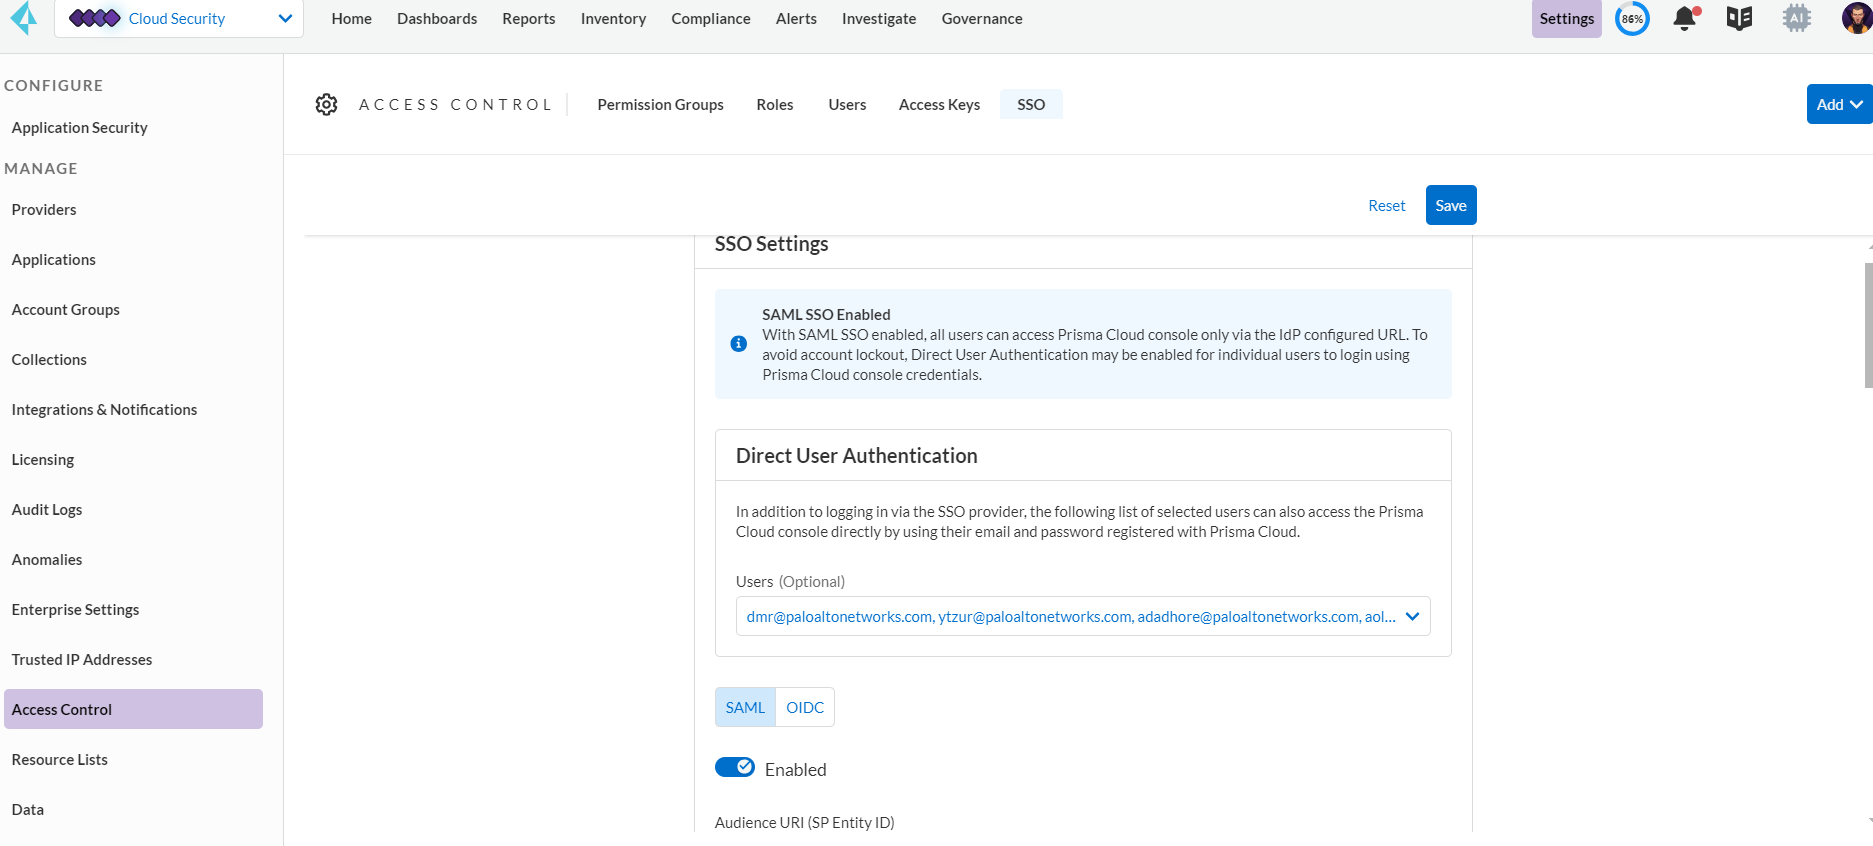
Task: Select the SSO tab
Action: pos(1031,104)
